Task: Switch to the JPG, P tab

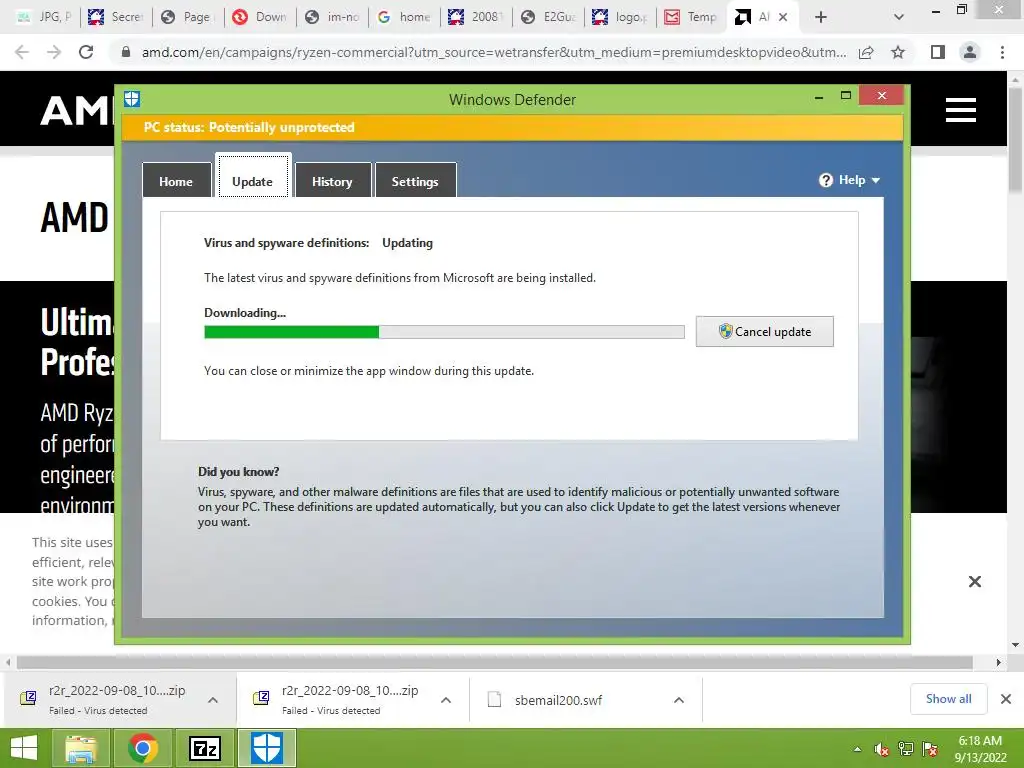Action: click(44, 17)
